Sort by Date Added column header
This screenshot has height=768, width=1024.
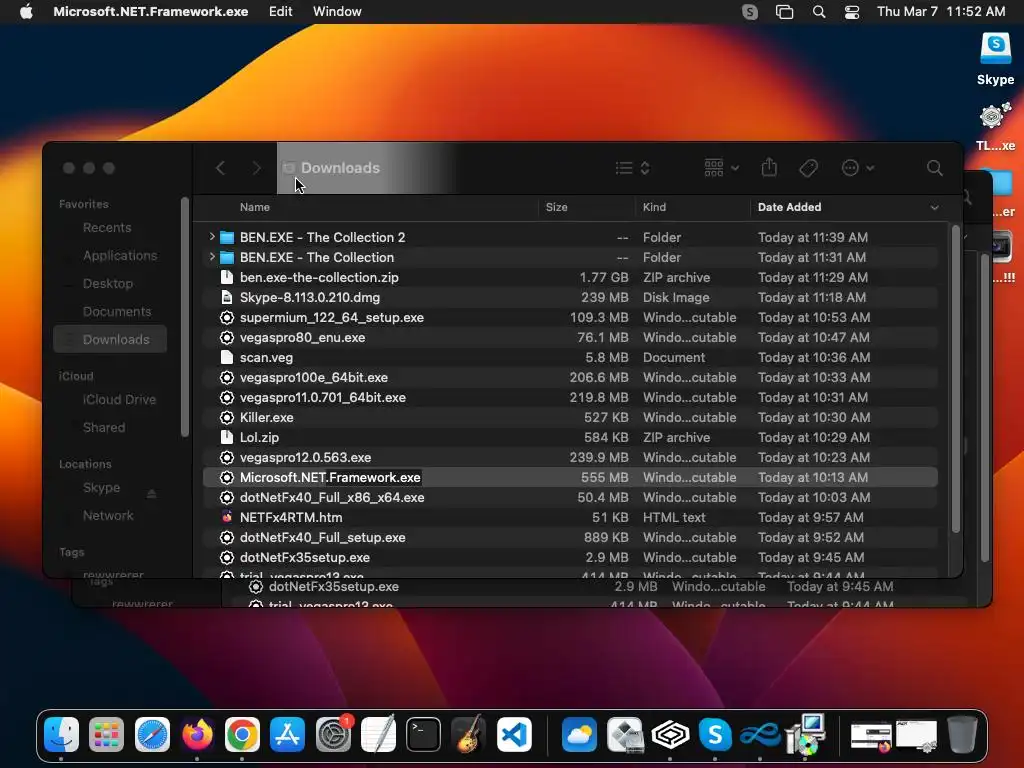789,207
